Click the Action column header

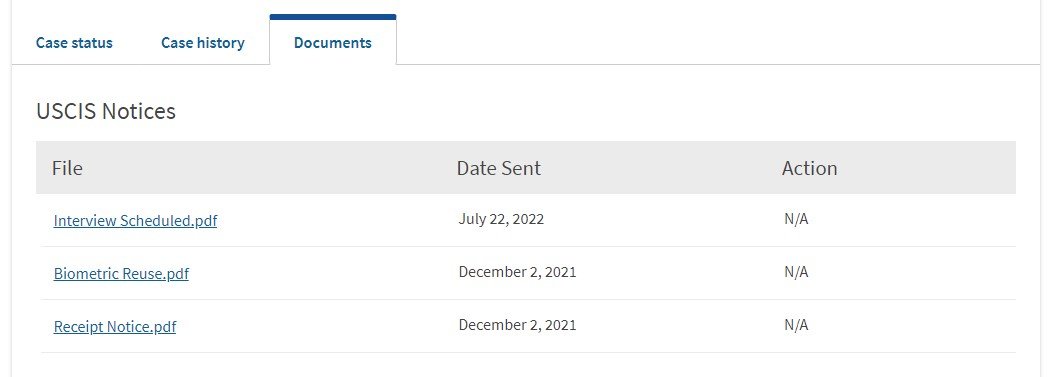(809, 167)
